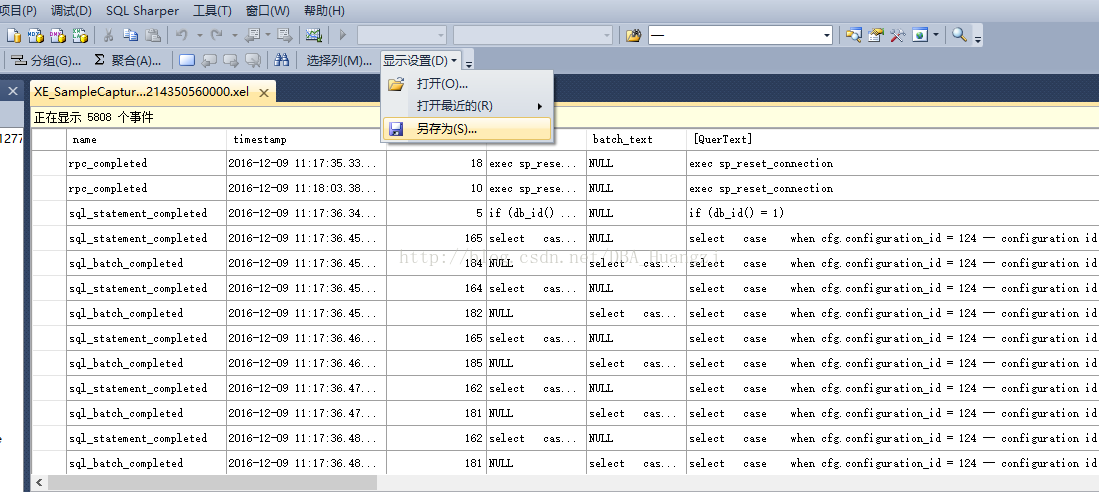Click the Cut scissors icon
1099x492 pixels.
[x=109, y=35]
